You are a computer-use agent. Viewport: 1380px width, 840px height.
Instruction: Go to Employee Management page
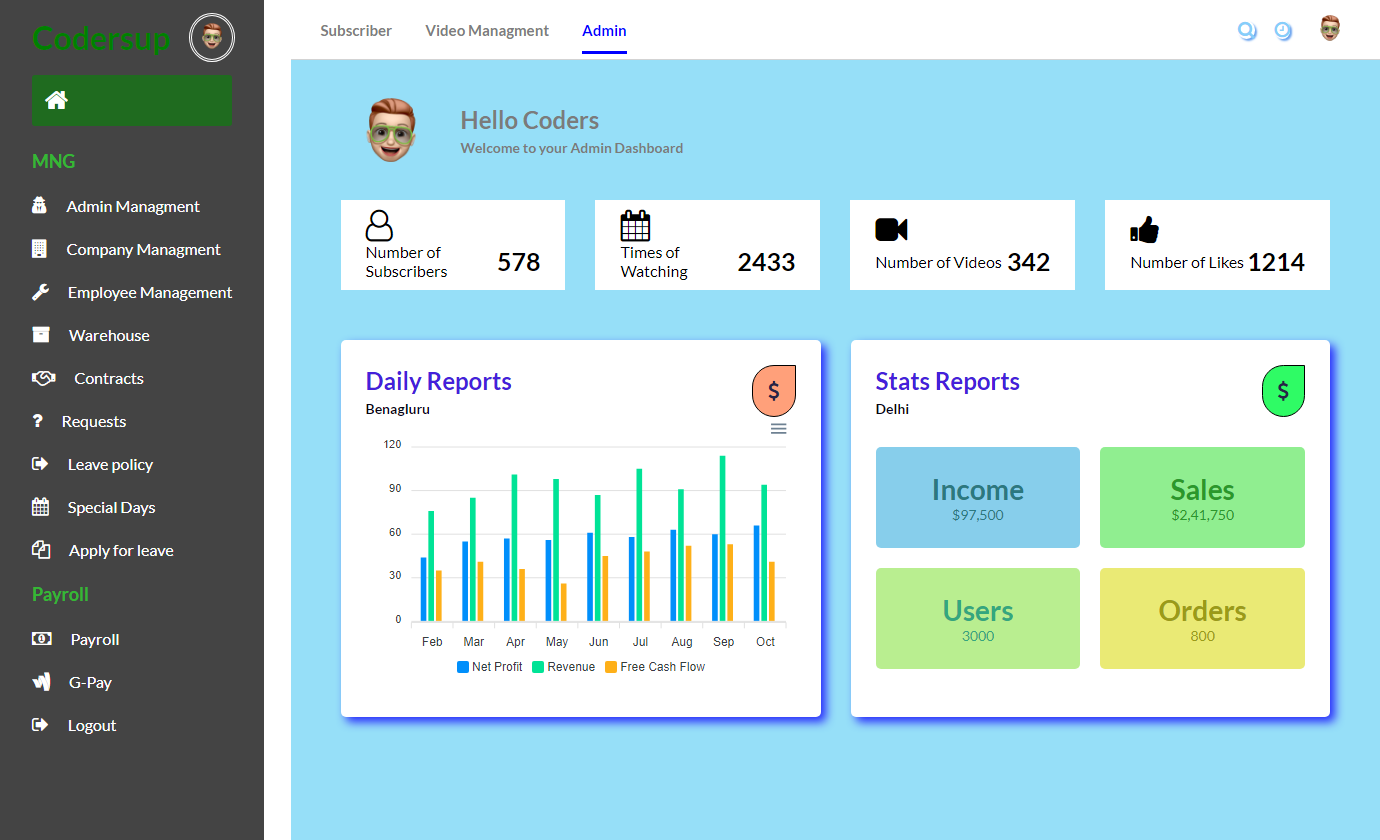[x=150, y=292]
